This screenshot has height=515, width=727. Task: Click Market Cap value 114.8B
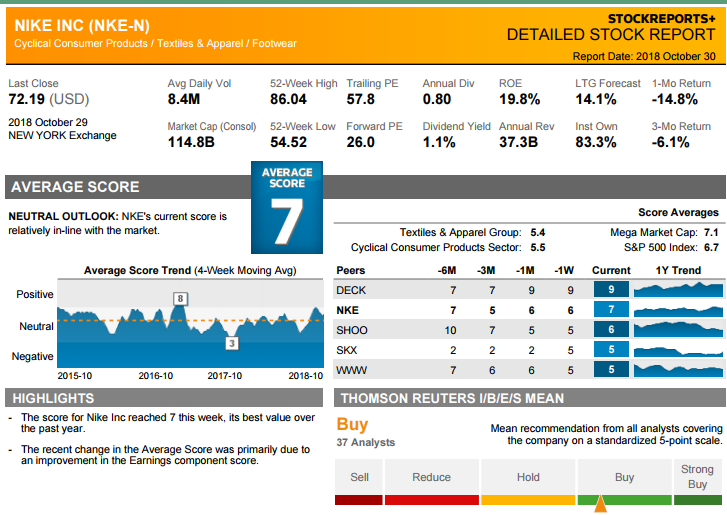(191, 142)
